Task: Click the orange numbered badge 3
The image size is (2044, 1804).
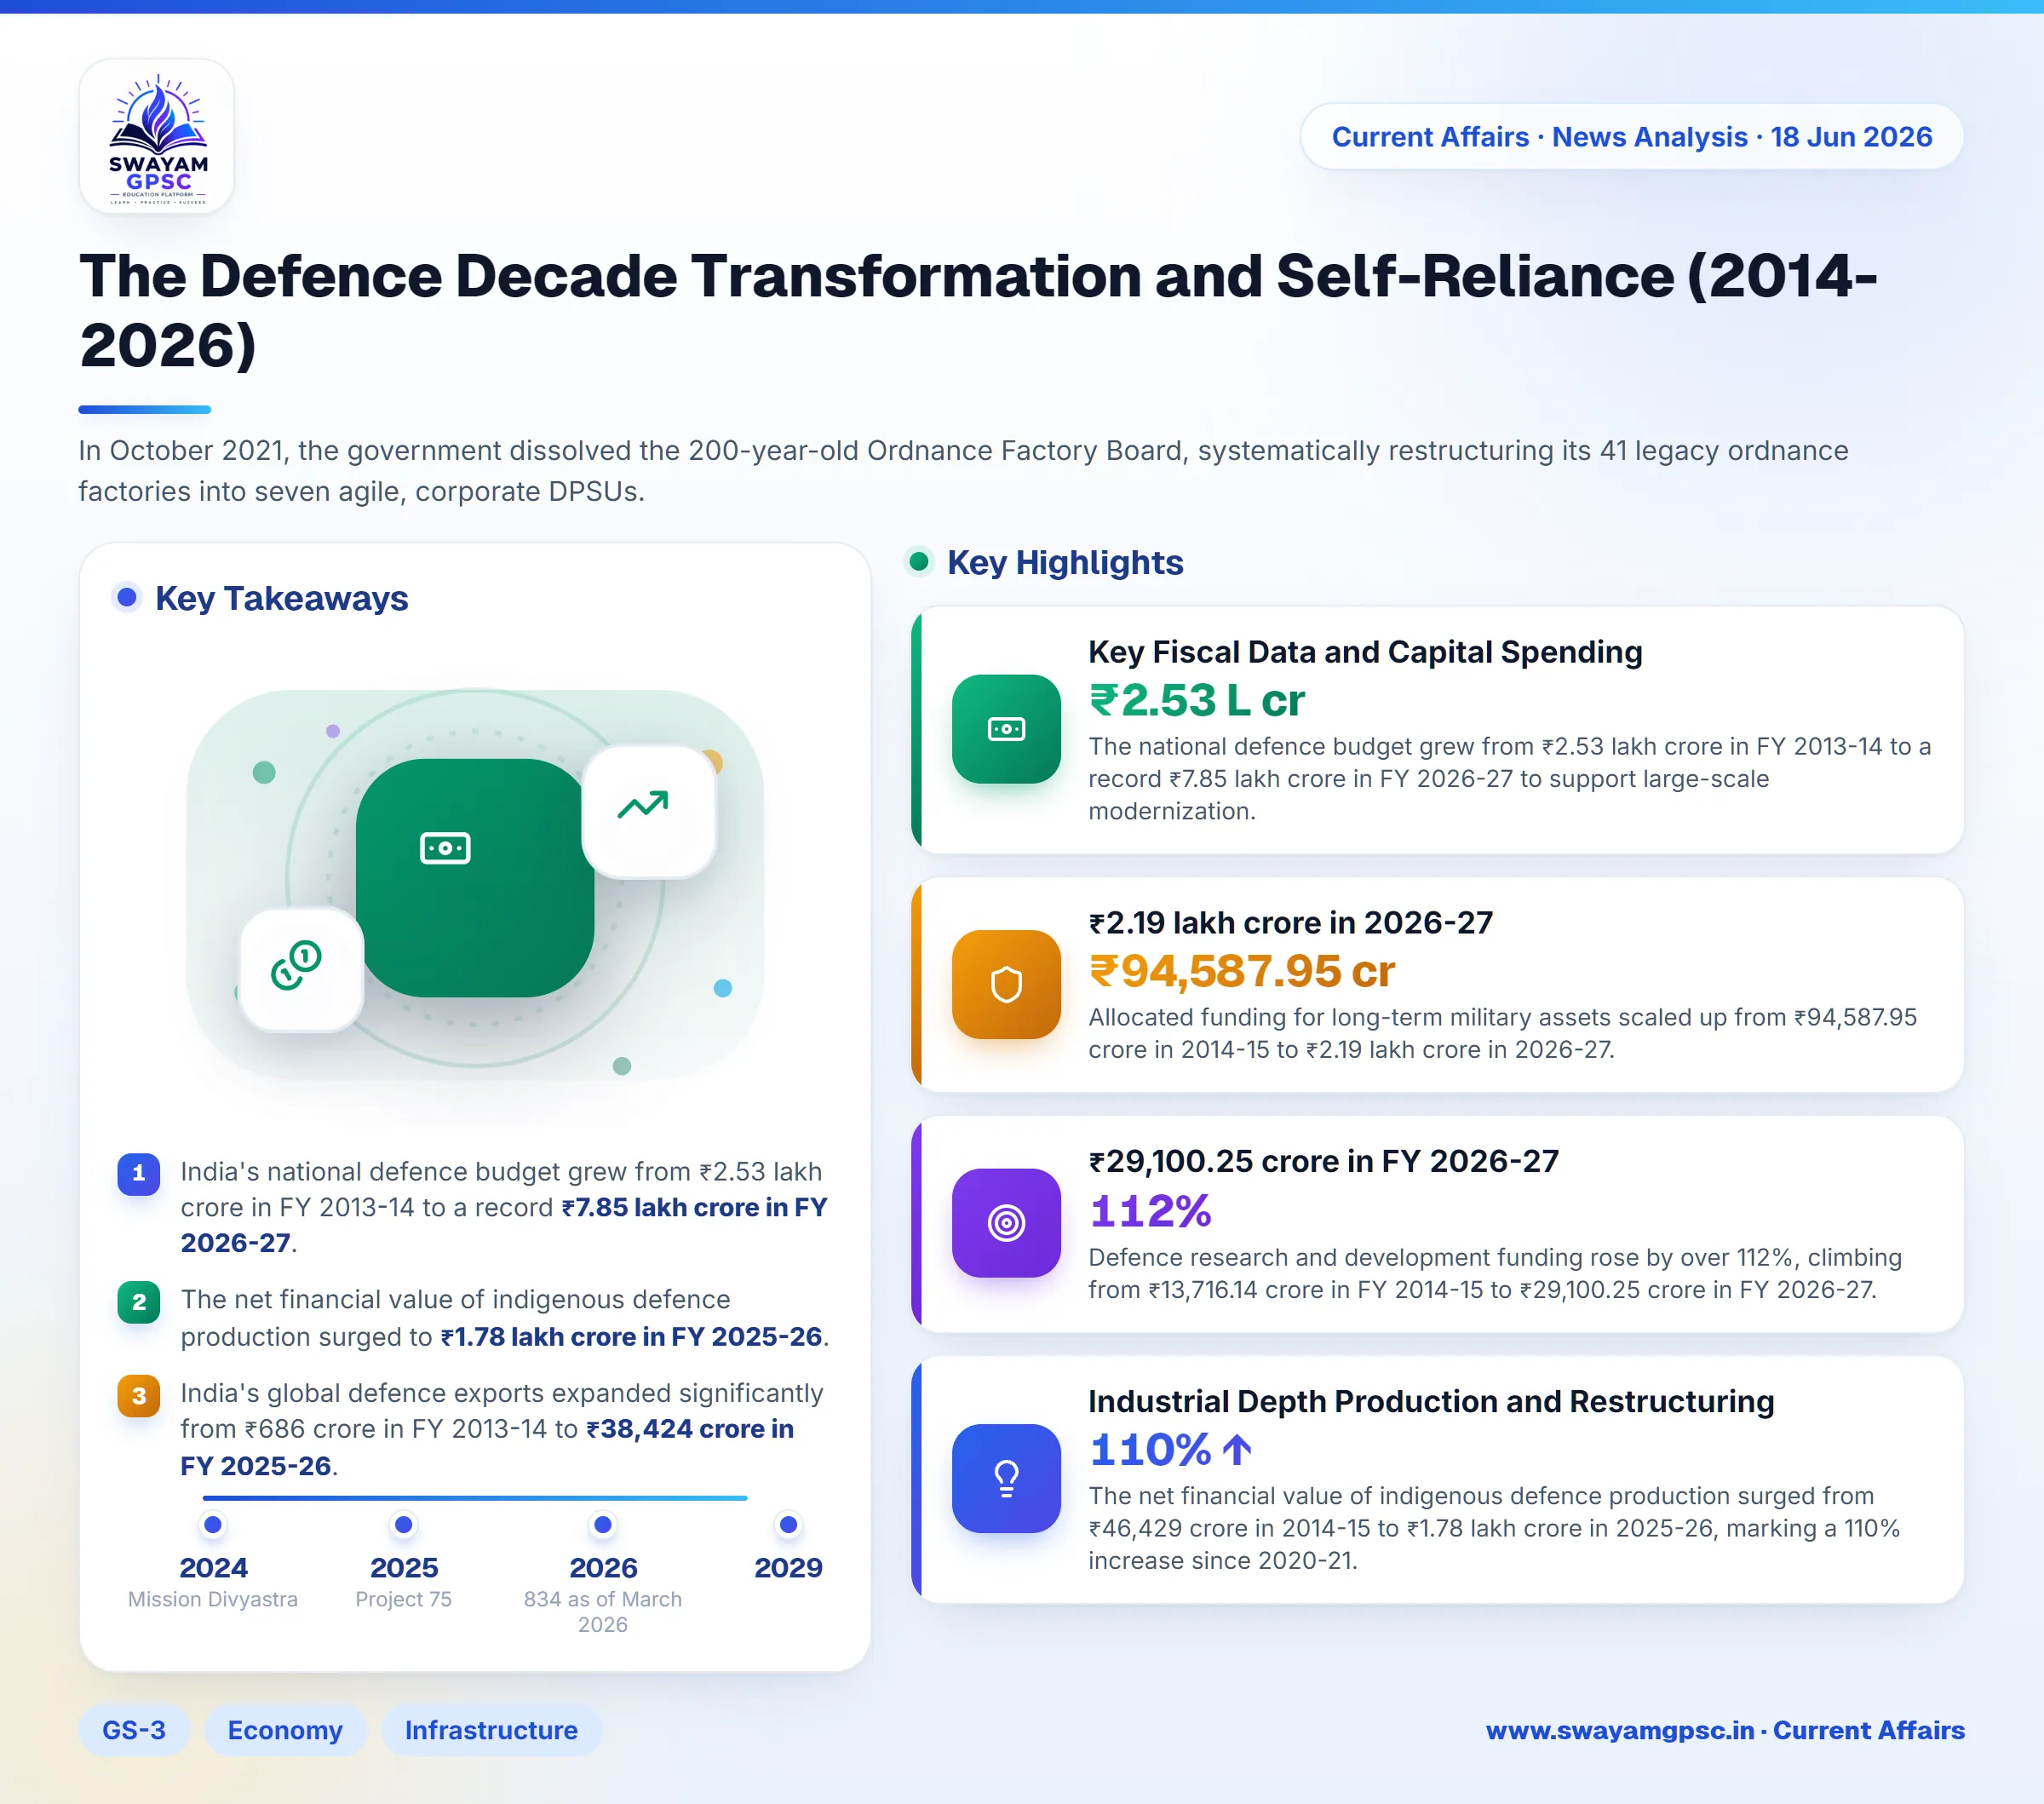Action: 139,1396
